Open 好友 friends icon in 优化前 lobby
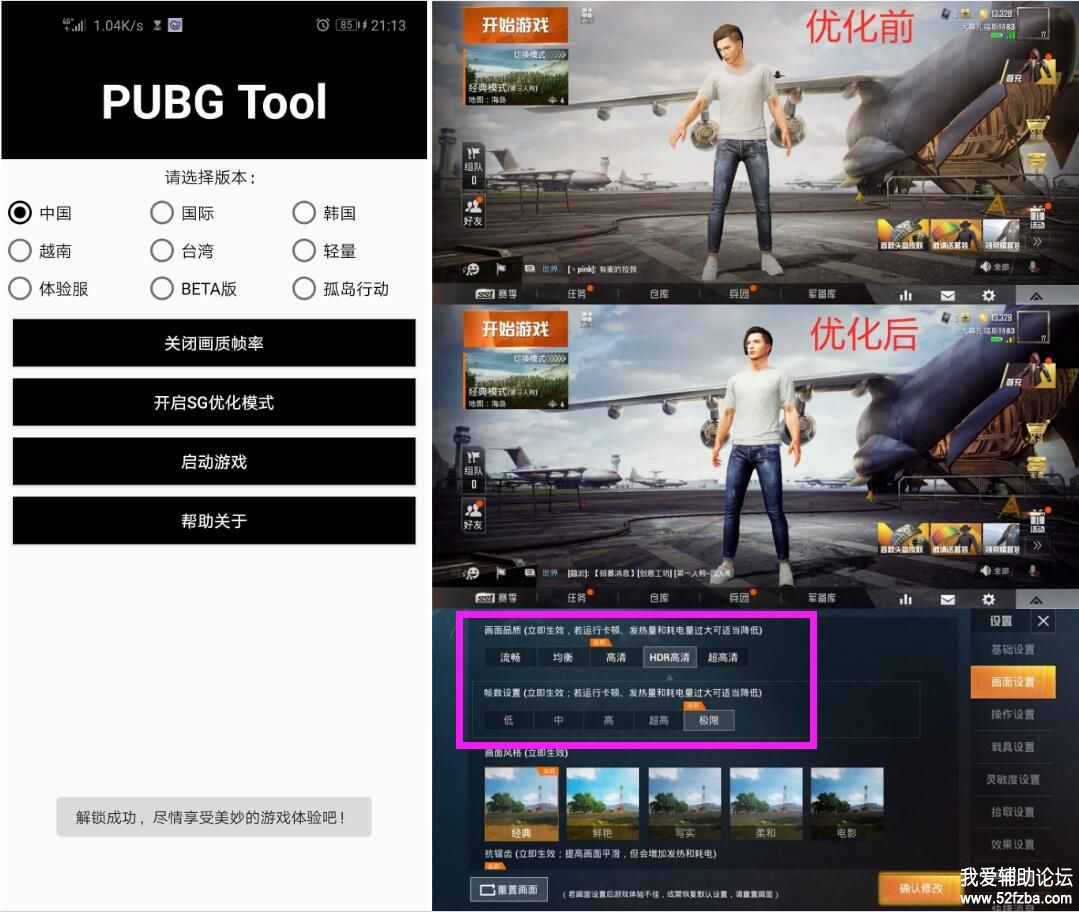Image resolution: width=1079 pixels, height=912 pixels. [473, 211]
